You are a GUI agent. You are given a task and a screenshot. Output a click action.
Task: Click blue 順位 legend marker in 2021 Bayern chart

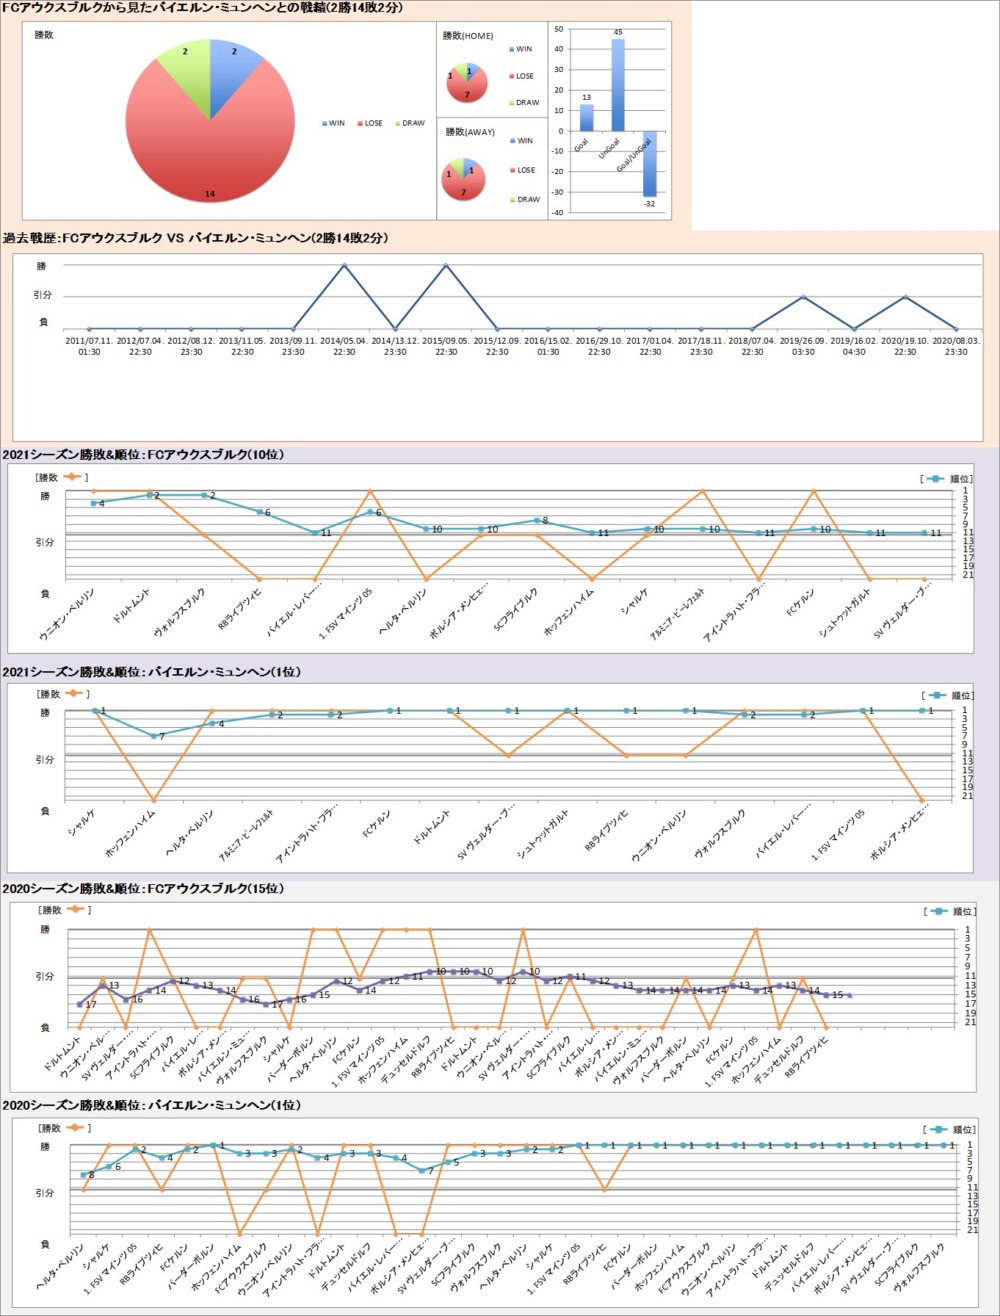click(935, 695)
